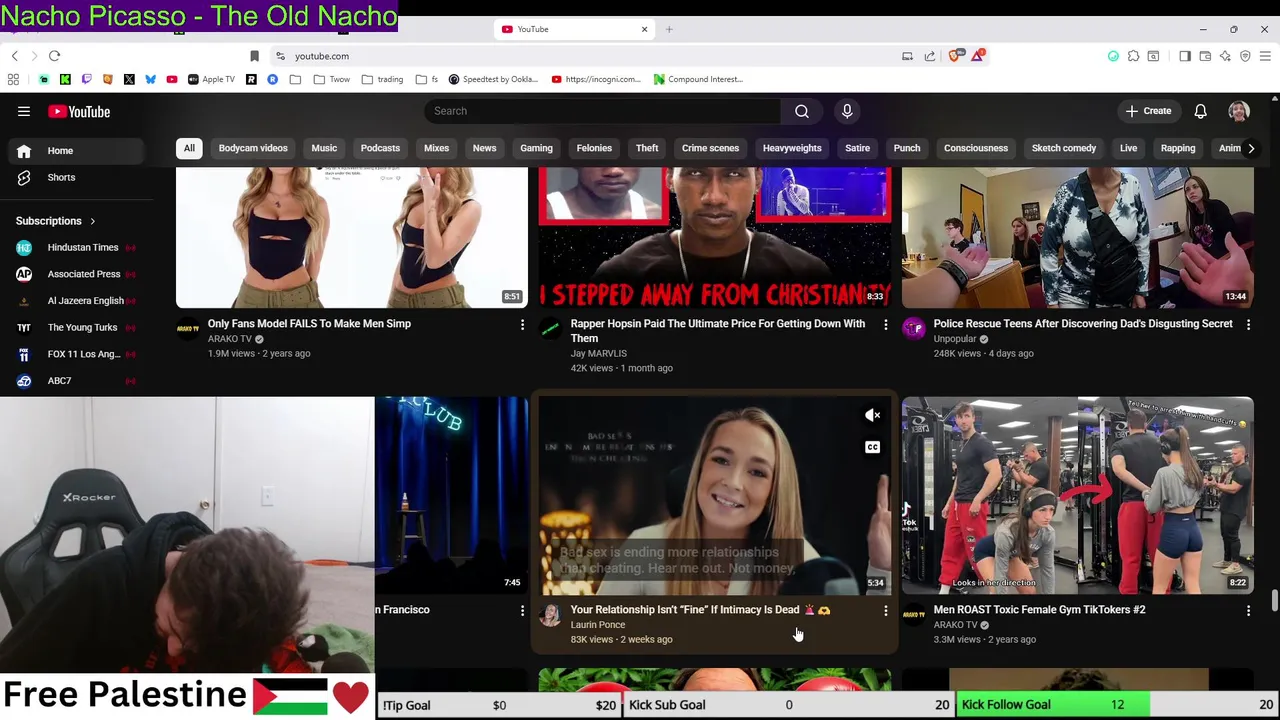Select the All filter chip
The height and width of the screenshot is (720, 1280).
point(189,148)
